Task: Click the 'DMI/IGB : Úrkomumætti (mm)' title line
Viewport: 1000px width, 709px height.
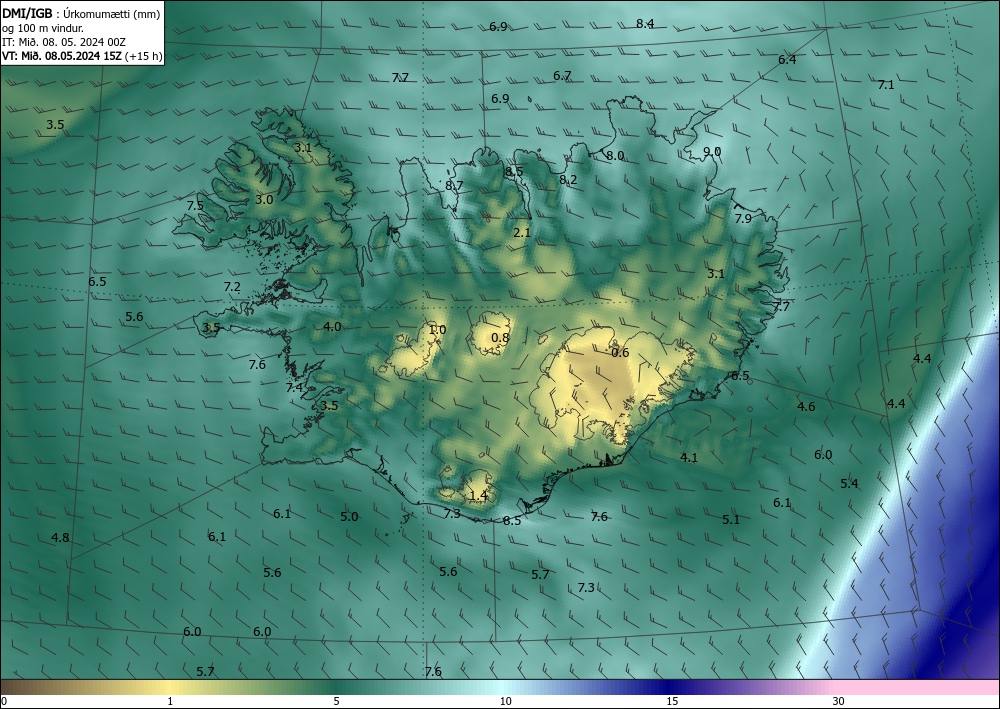Action: pyautogui.click(x=81, y=13)
